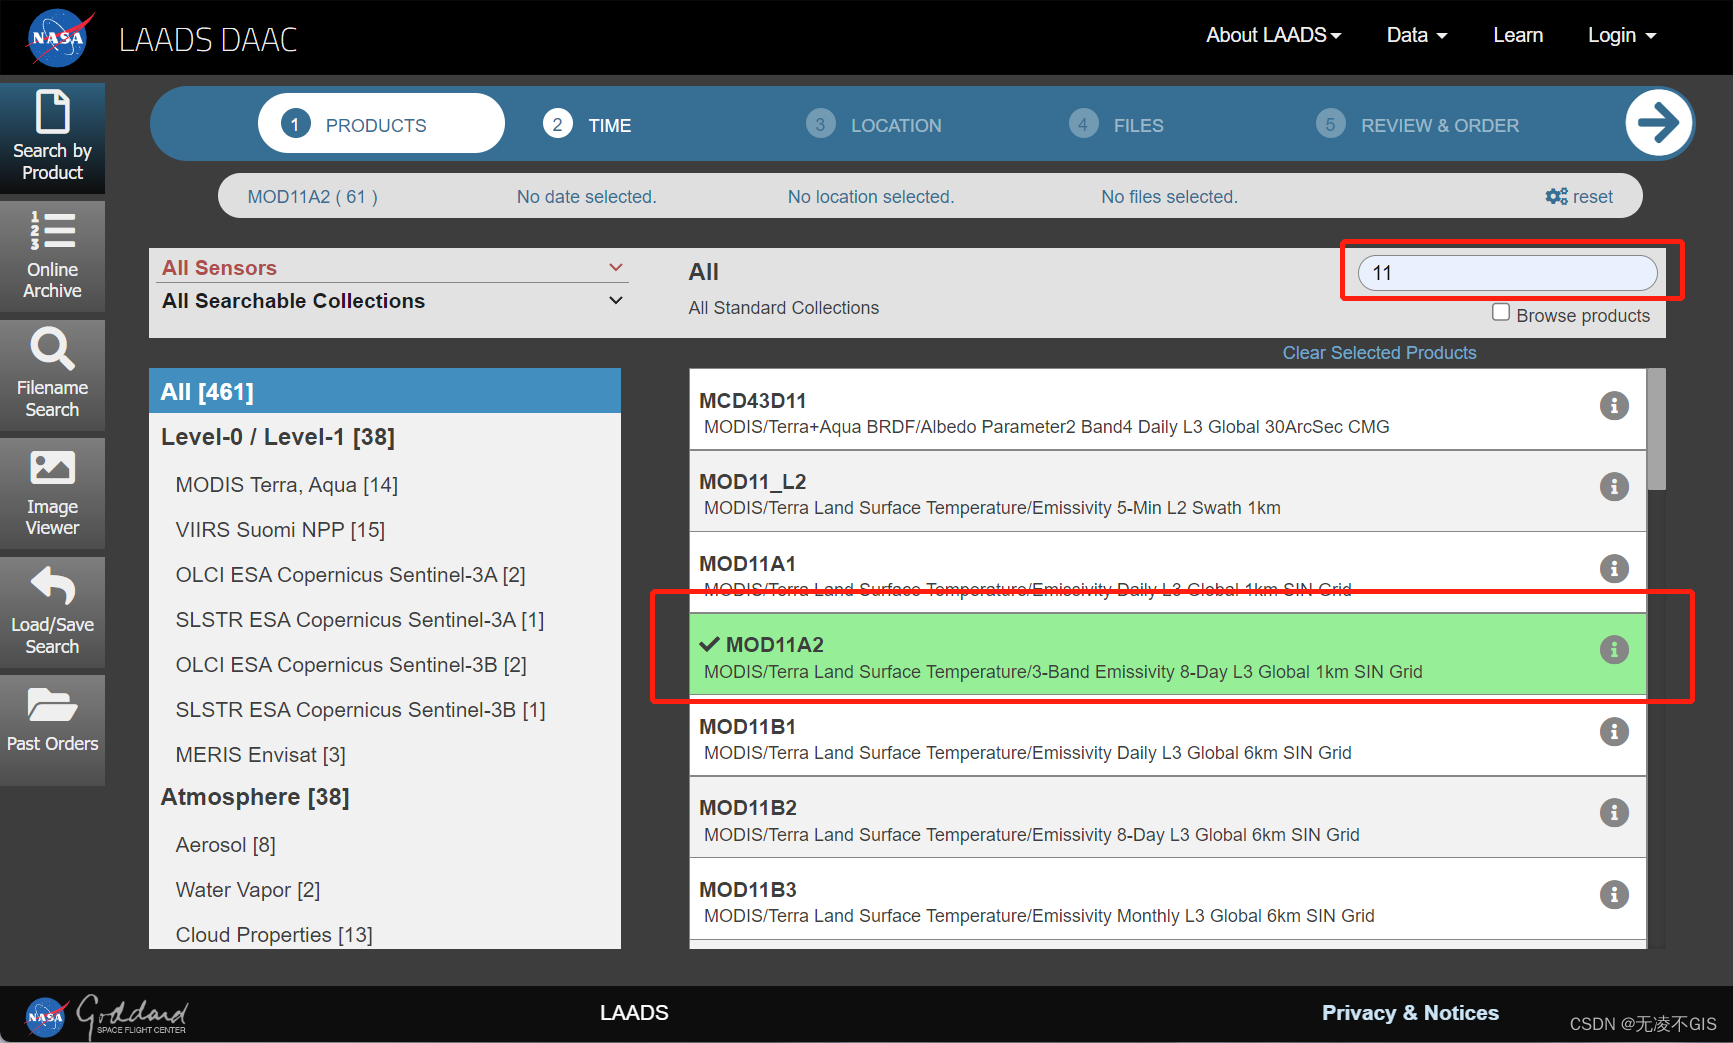Show info for MOD11A1 product
The image size is (1733, 1043).
click(x=1614, y=568)
